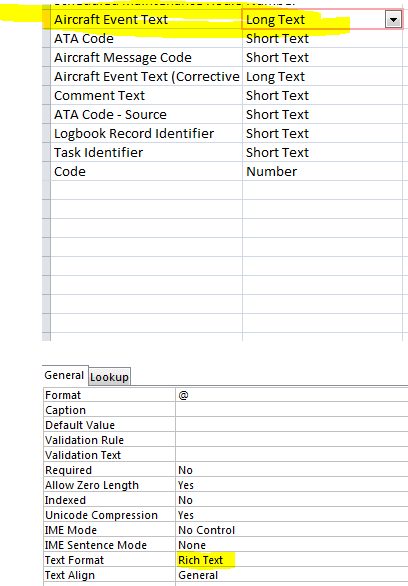The image size is (408, 586).
Task: Select the General properties tab
Action: point(64,375)
